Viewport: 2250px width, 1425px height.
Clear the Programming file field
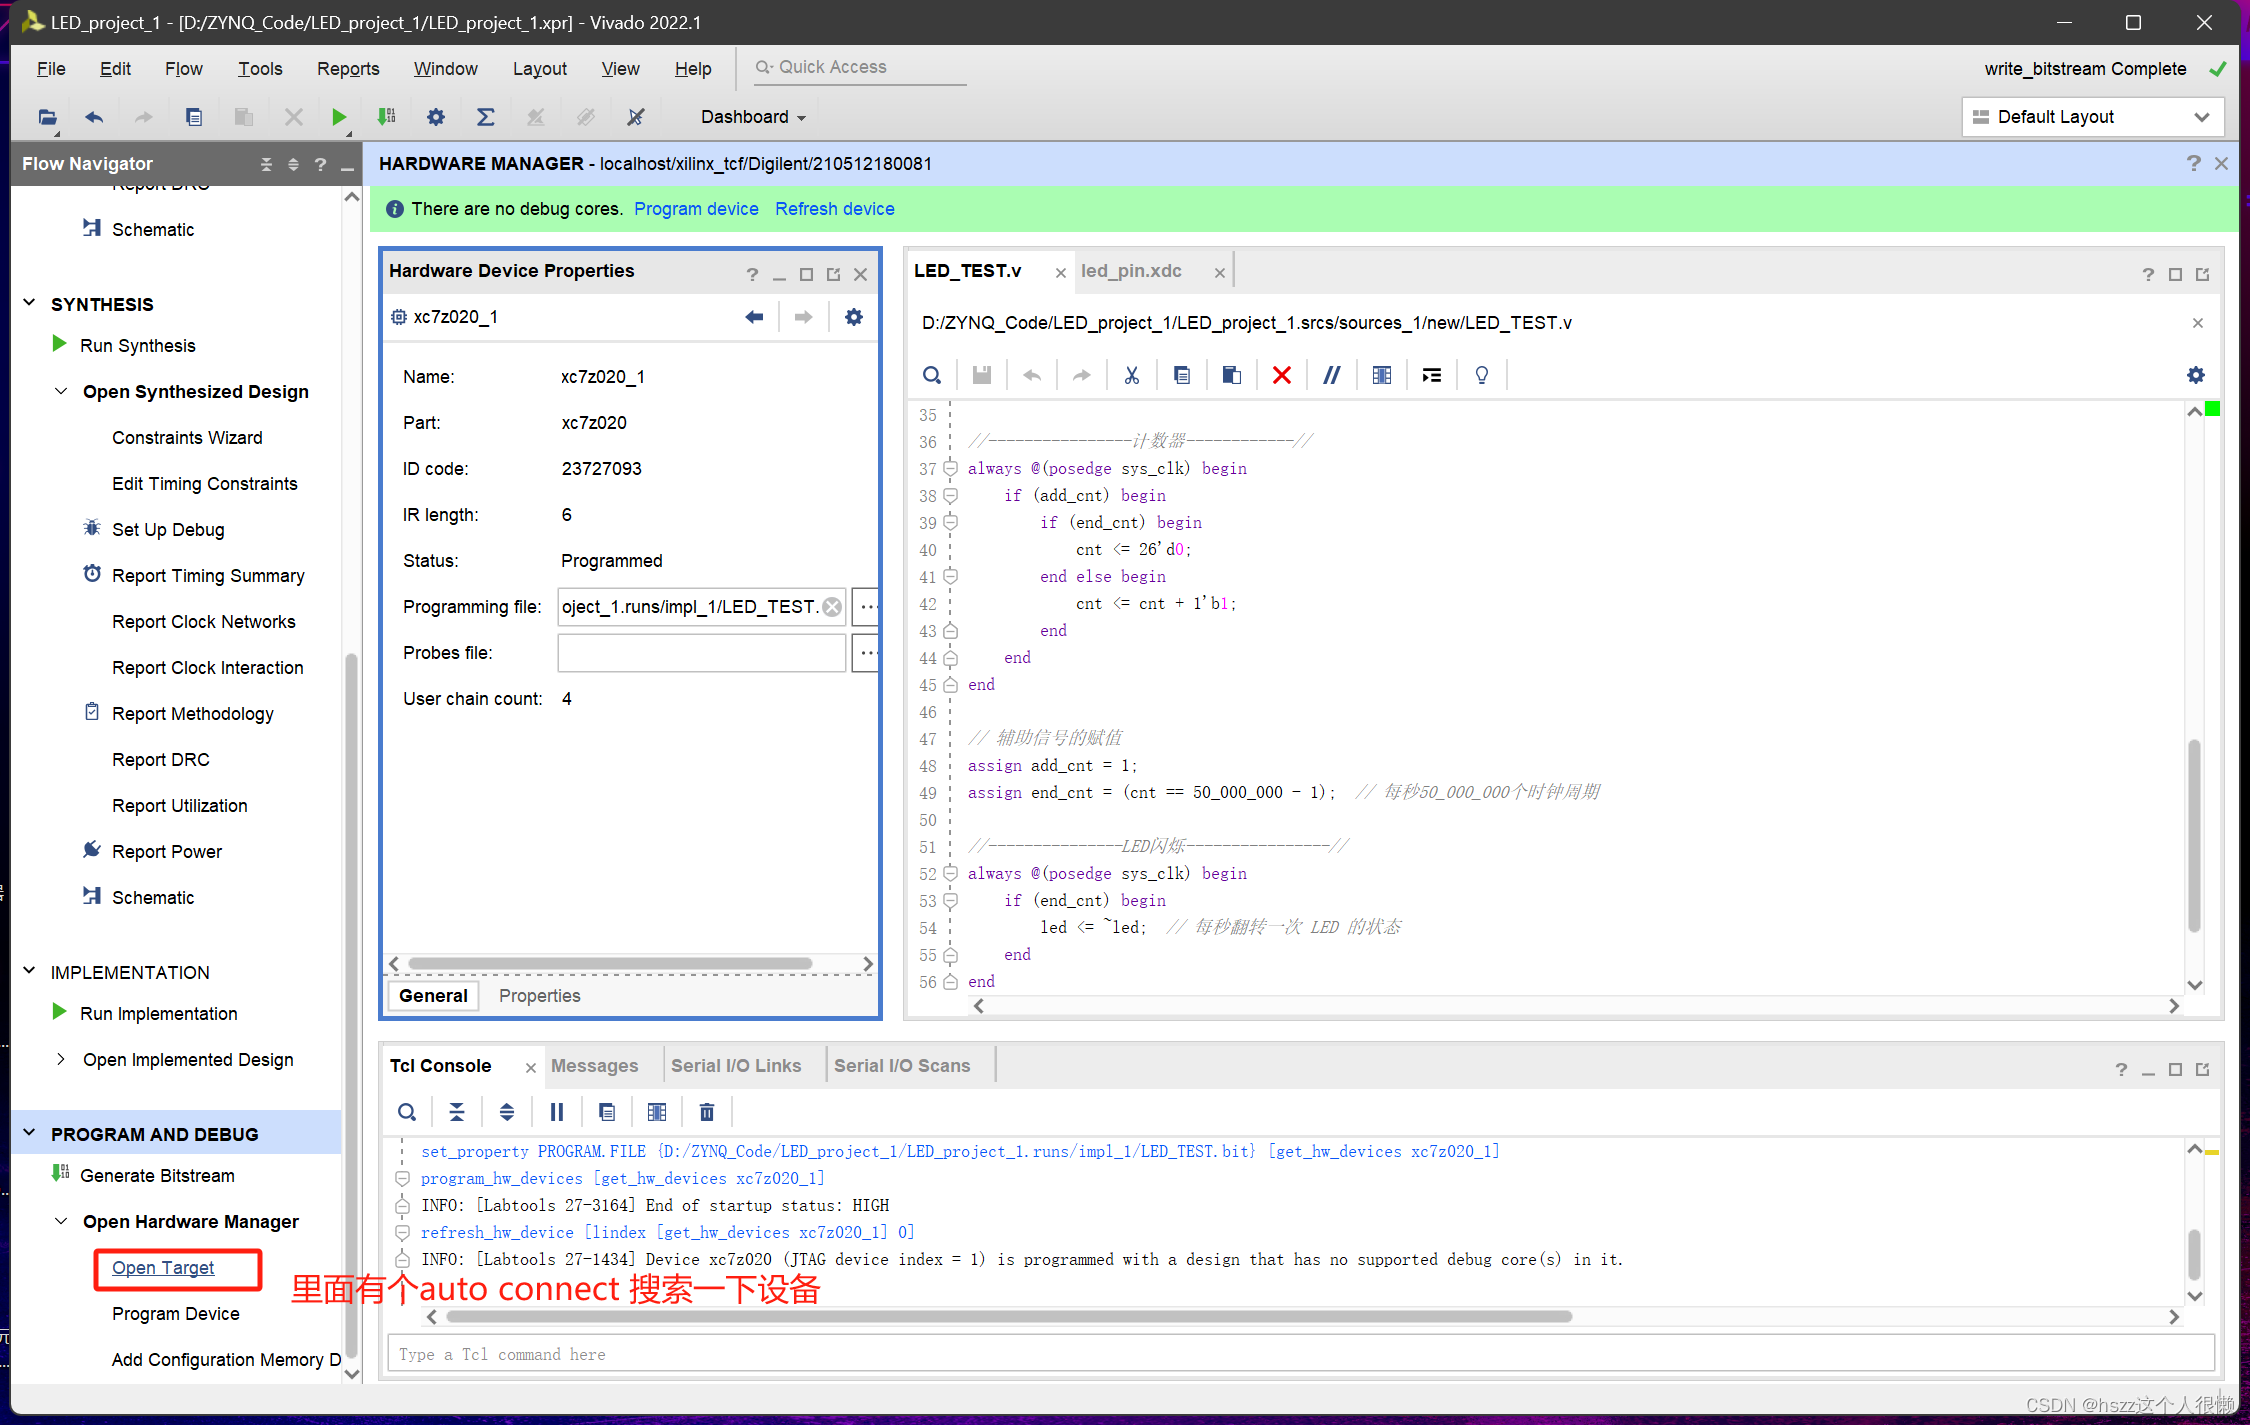click(x=832, y=607)
